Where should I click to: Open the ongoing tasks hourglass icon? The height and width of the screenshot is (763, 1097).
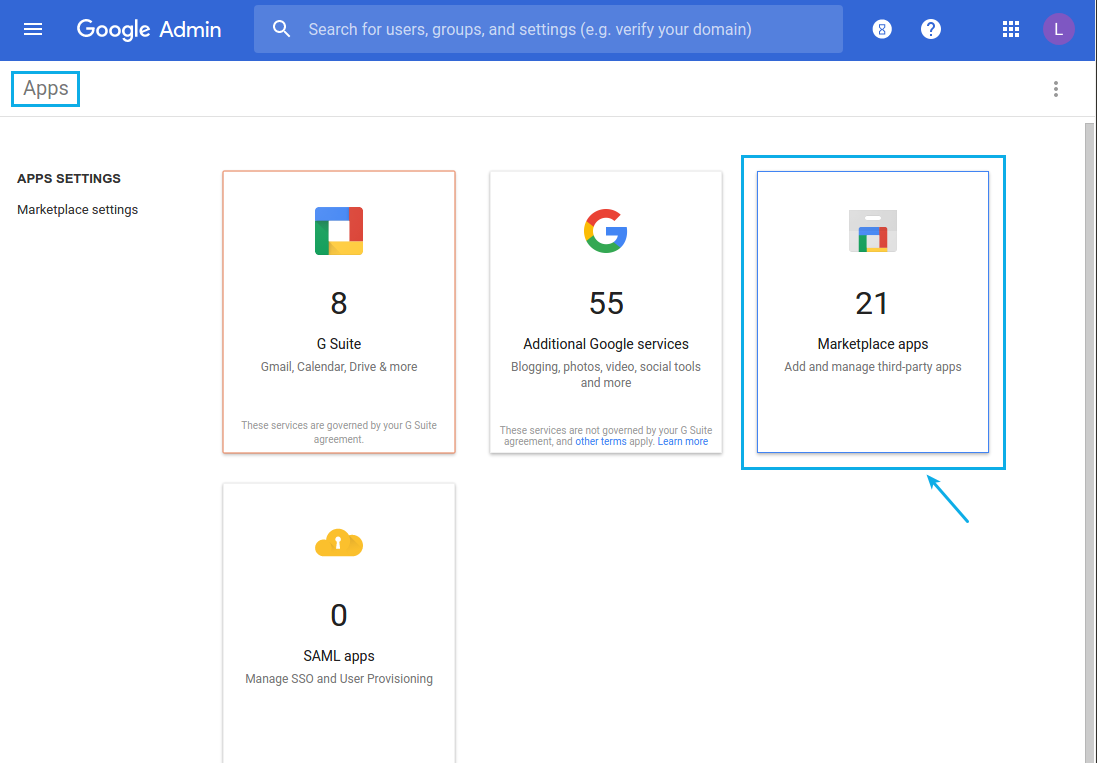tap(881, 29)
